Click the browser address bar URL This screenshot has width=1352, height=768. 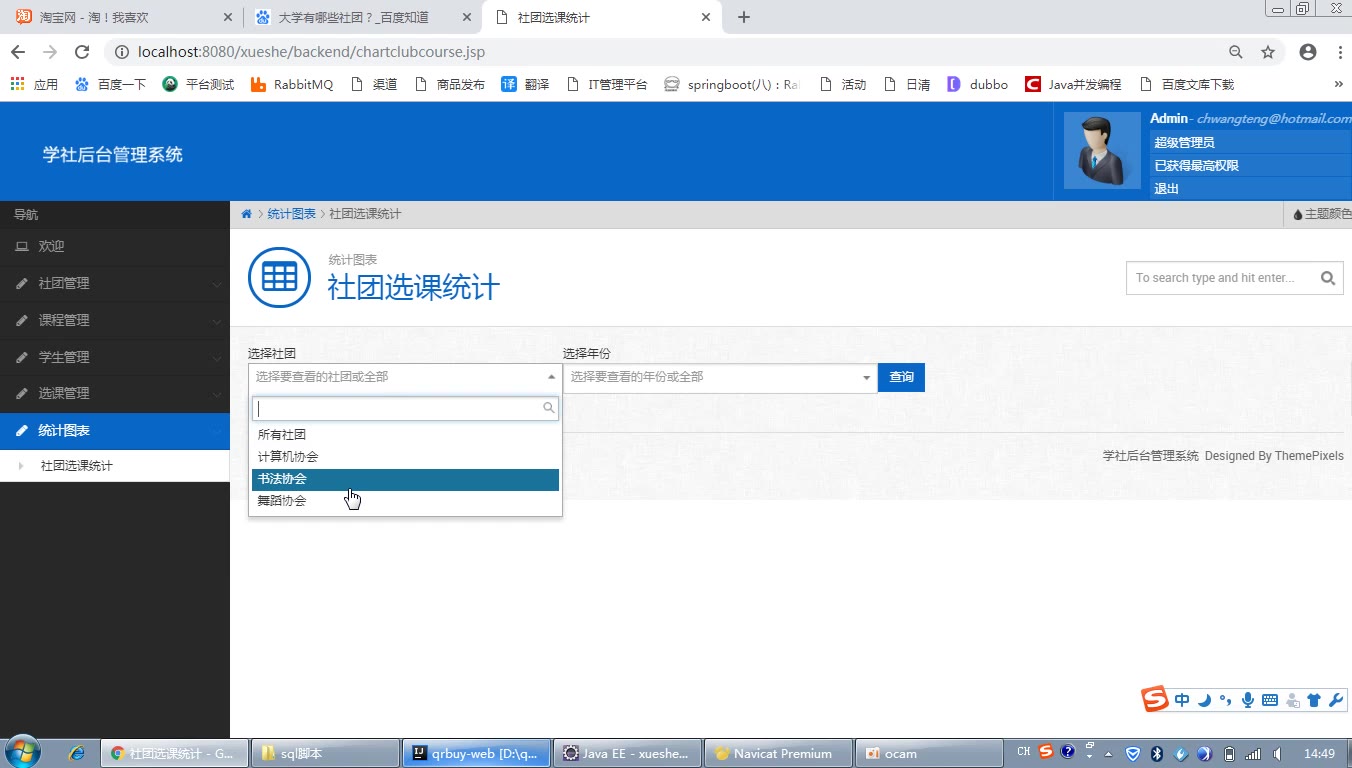pyautogui.click(x=311, y=52)
